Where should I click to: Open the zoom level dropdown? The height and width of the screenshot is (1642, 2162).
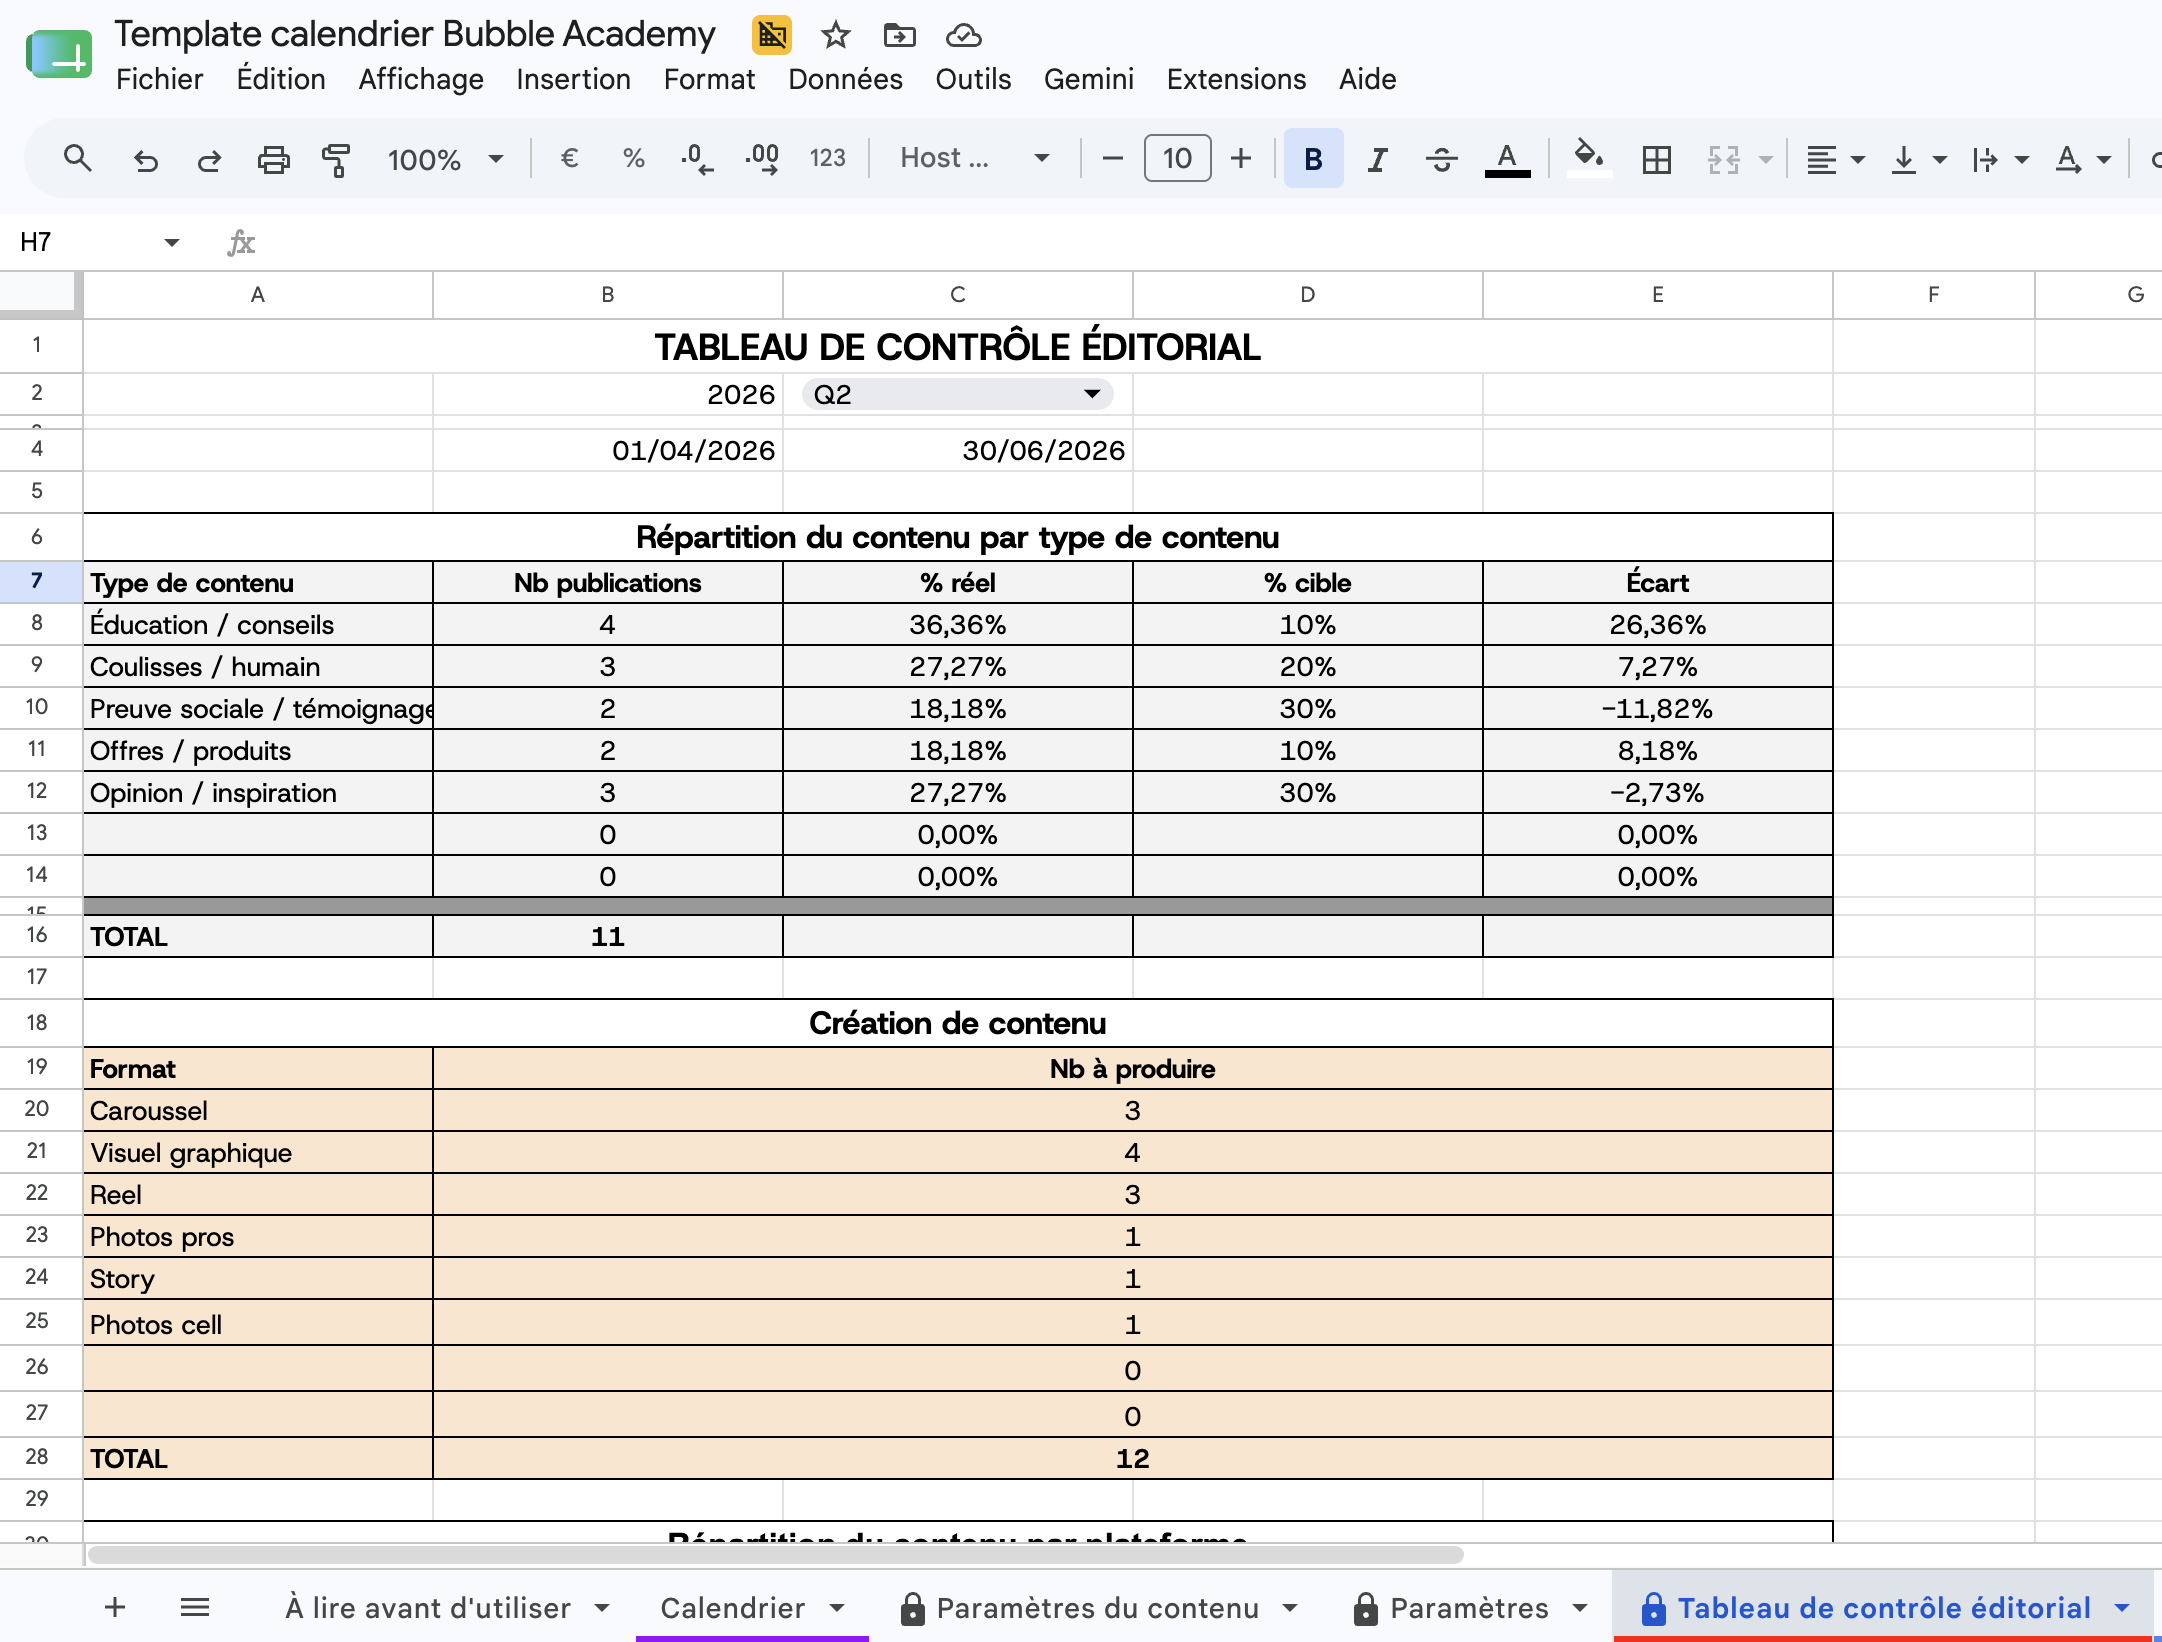pos(445,159)
